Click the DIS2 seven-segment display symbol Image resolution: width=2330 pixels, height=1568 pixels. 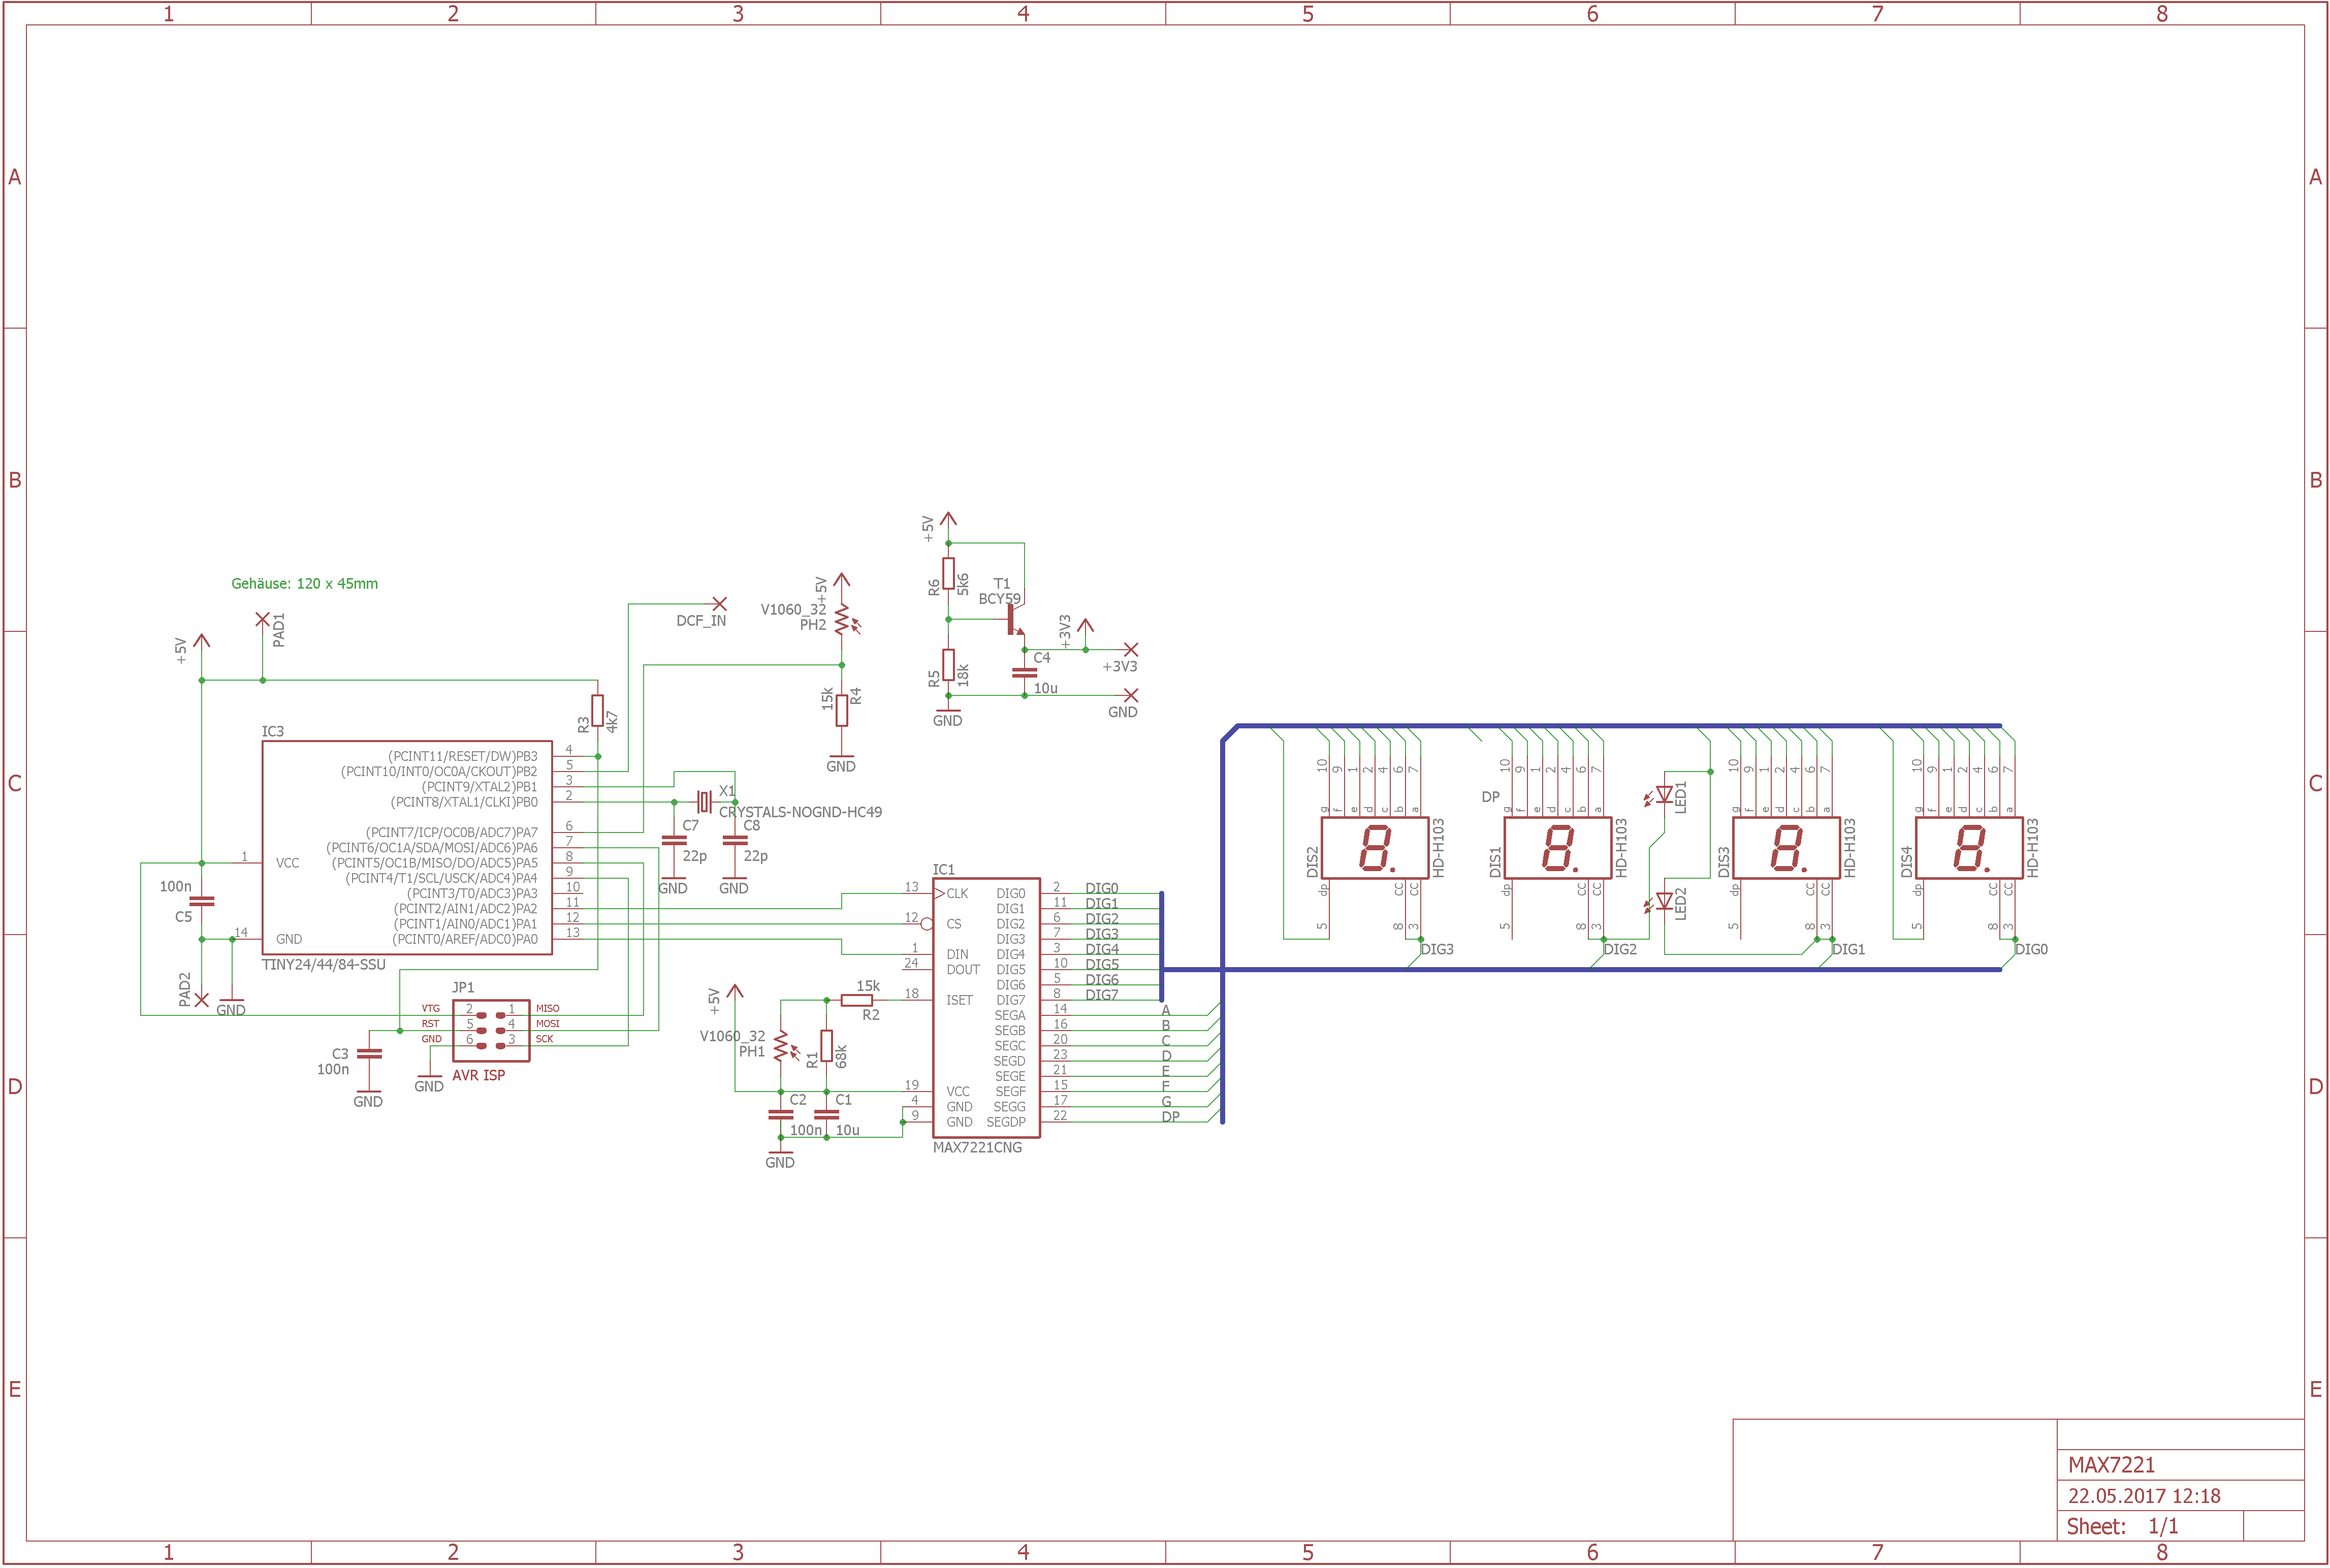click(x=1375, y=848)
